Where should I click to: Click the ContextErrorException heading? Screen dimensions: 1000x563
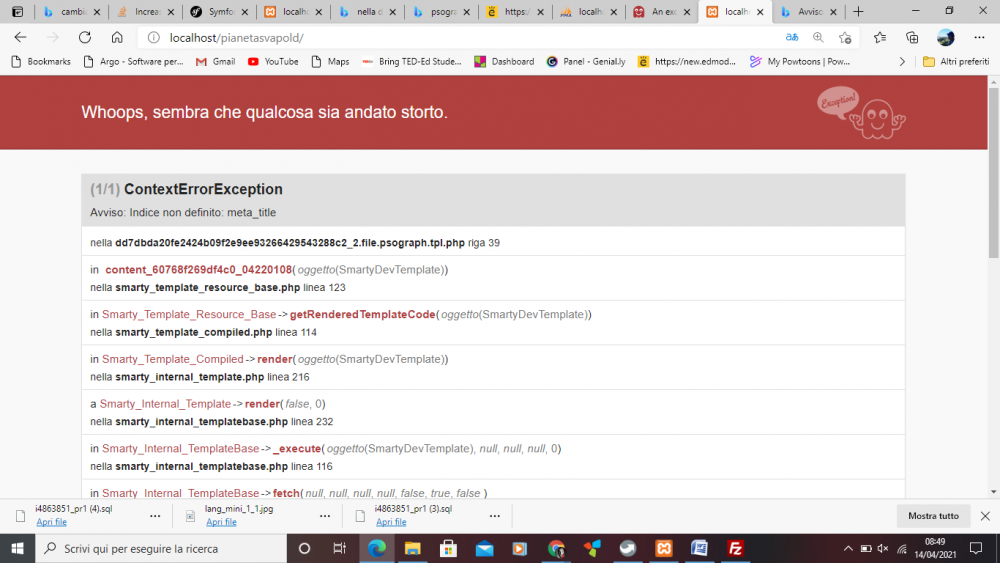click(x=203, y=189)
